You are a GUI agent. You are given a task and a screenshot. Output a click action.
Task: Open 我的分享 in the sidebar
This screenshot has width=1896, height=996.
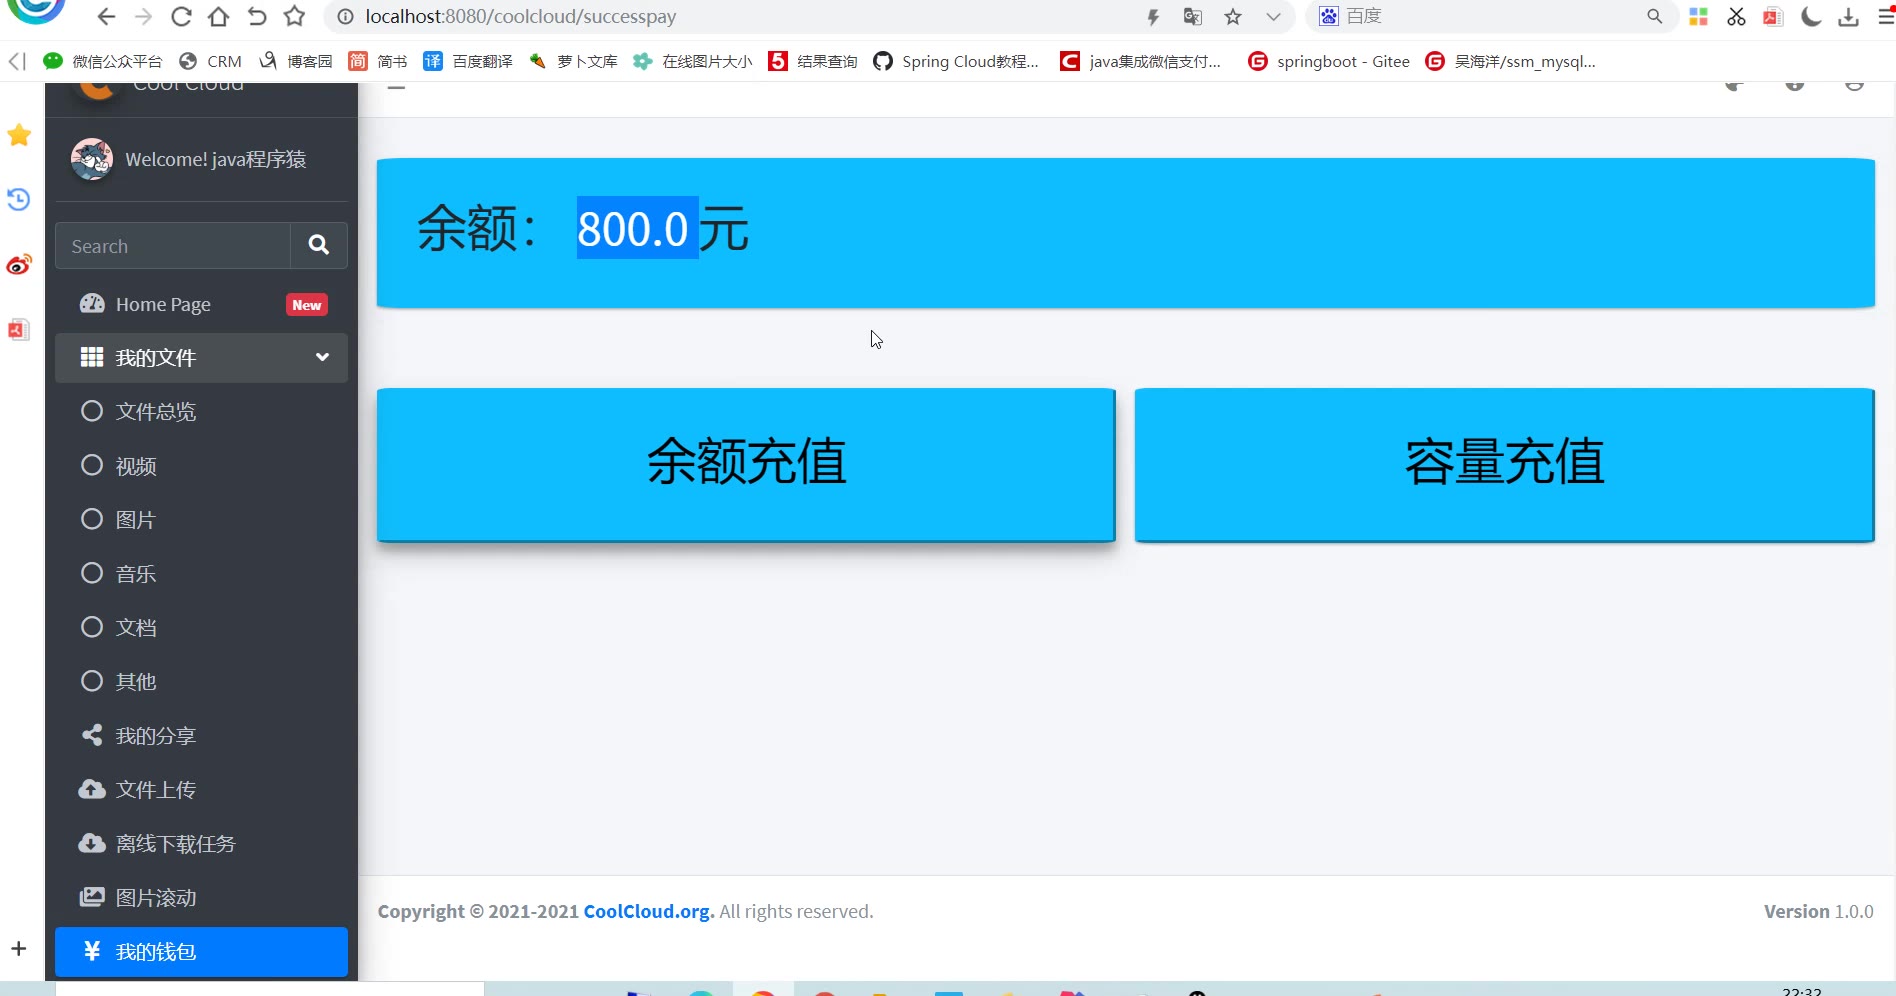202,735
